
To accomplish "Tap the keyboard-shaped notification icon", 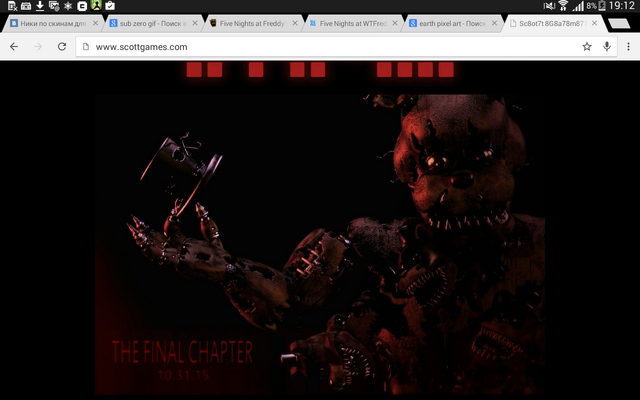I will (26, 6).
